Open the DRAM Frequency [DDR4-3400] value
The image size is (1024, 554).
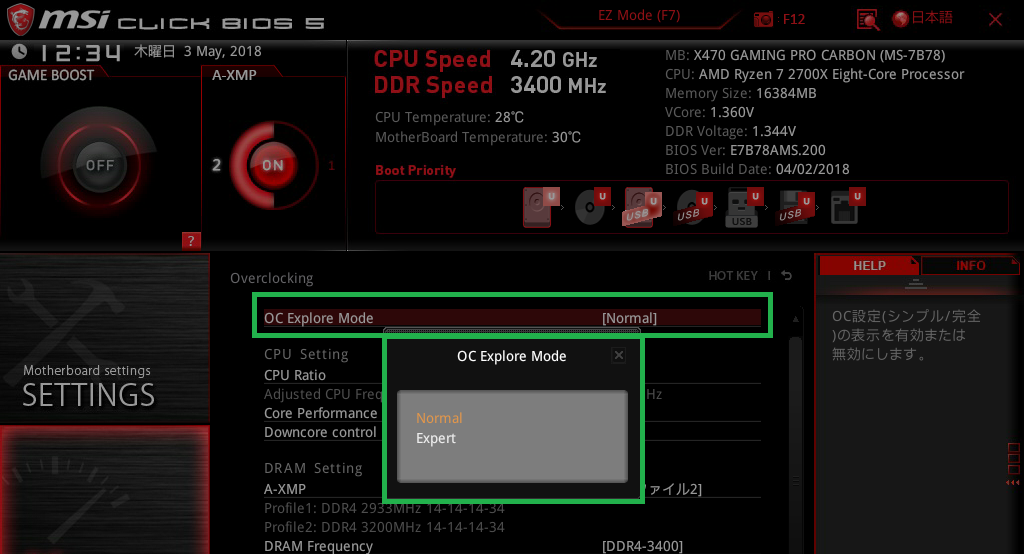click(642, 546)
